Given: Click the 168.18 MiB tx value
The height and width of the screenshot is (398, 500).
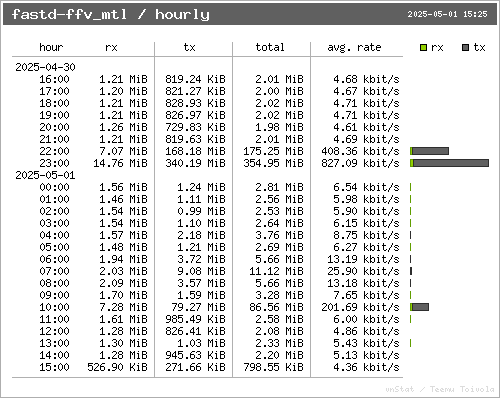Looking at the screenshot, I should point(195,151).
